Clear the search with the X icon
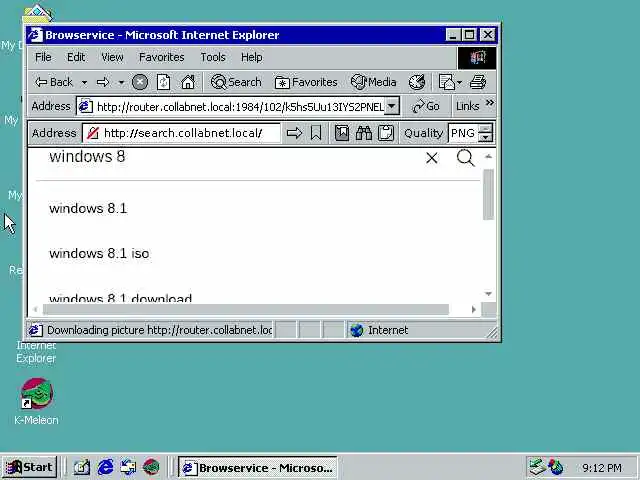The image size is (640, 480). pos(432,158)
